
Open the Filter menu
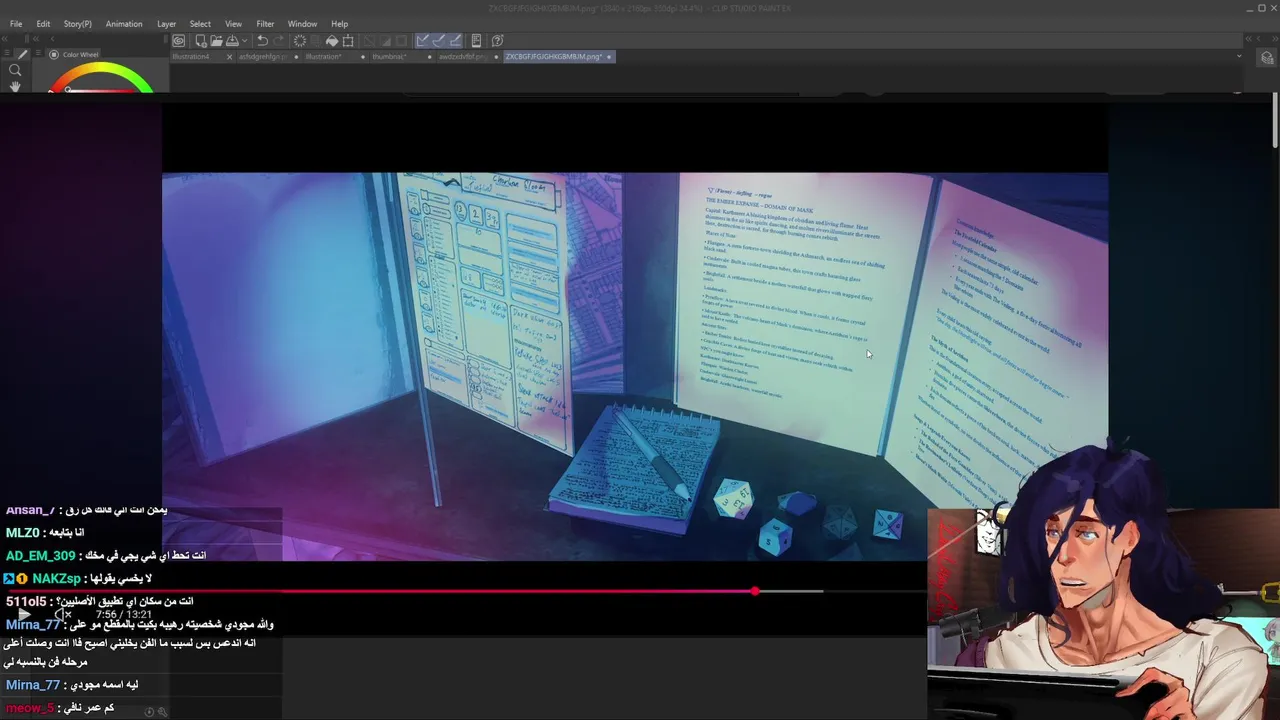click(x=265, y=24)
